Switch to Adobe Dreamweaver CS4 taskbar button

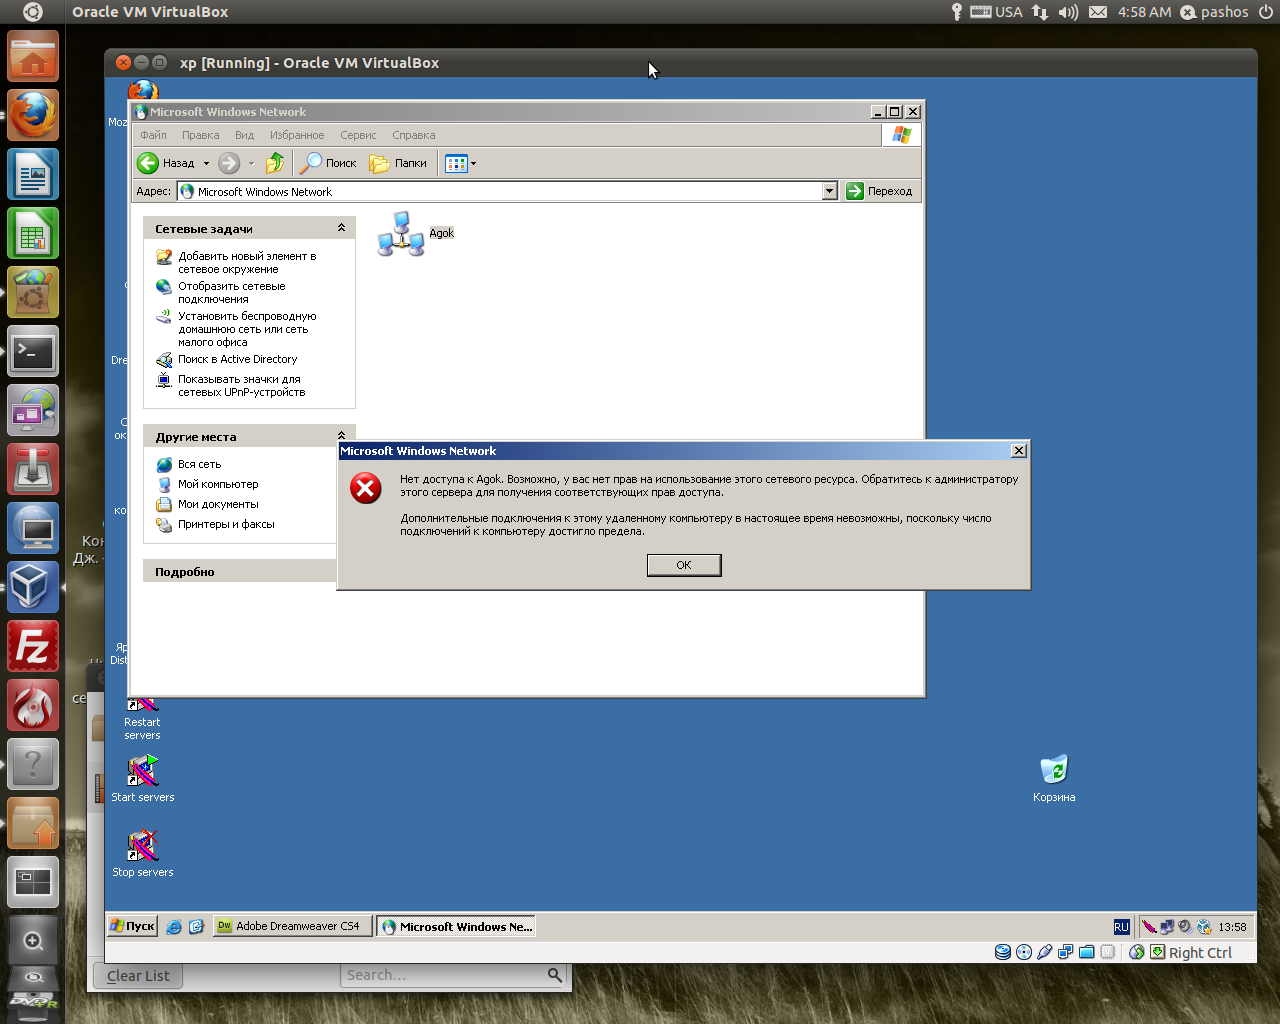click(293, 926)
